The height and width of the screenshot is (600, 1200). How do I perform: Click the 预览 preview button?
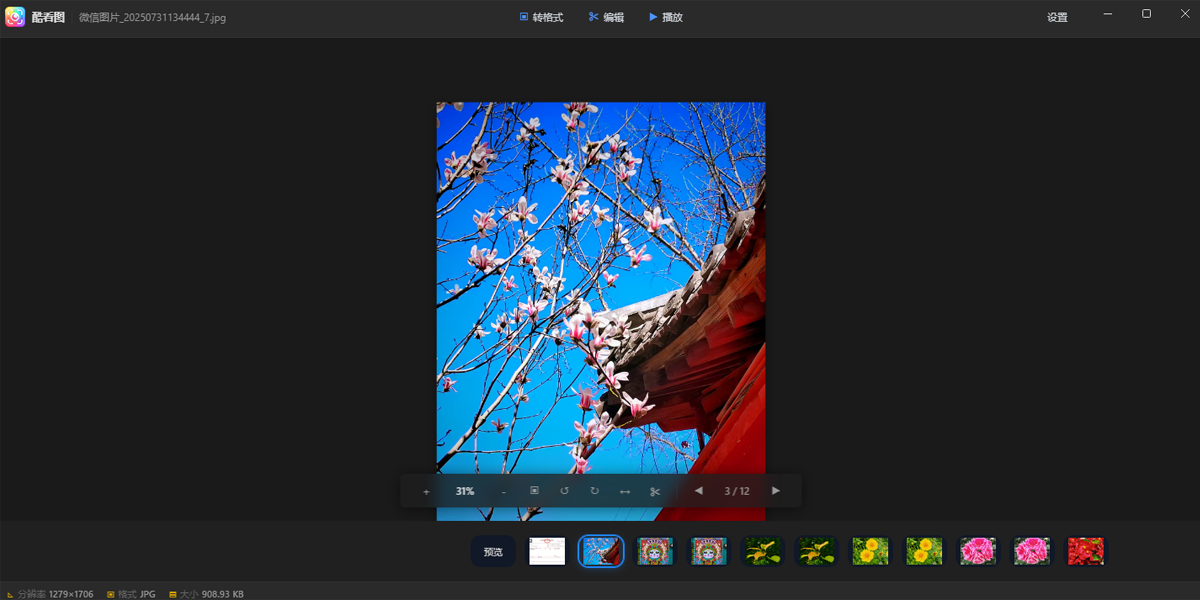tap(493, 552)
